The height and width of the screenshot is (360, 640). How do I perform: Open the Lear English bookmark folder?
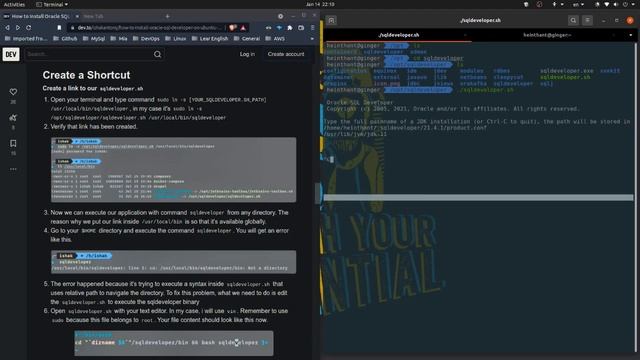coord(210,39)
